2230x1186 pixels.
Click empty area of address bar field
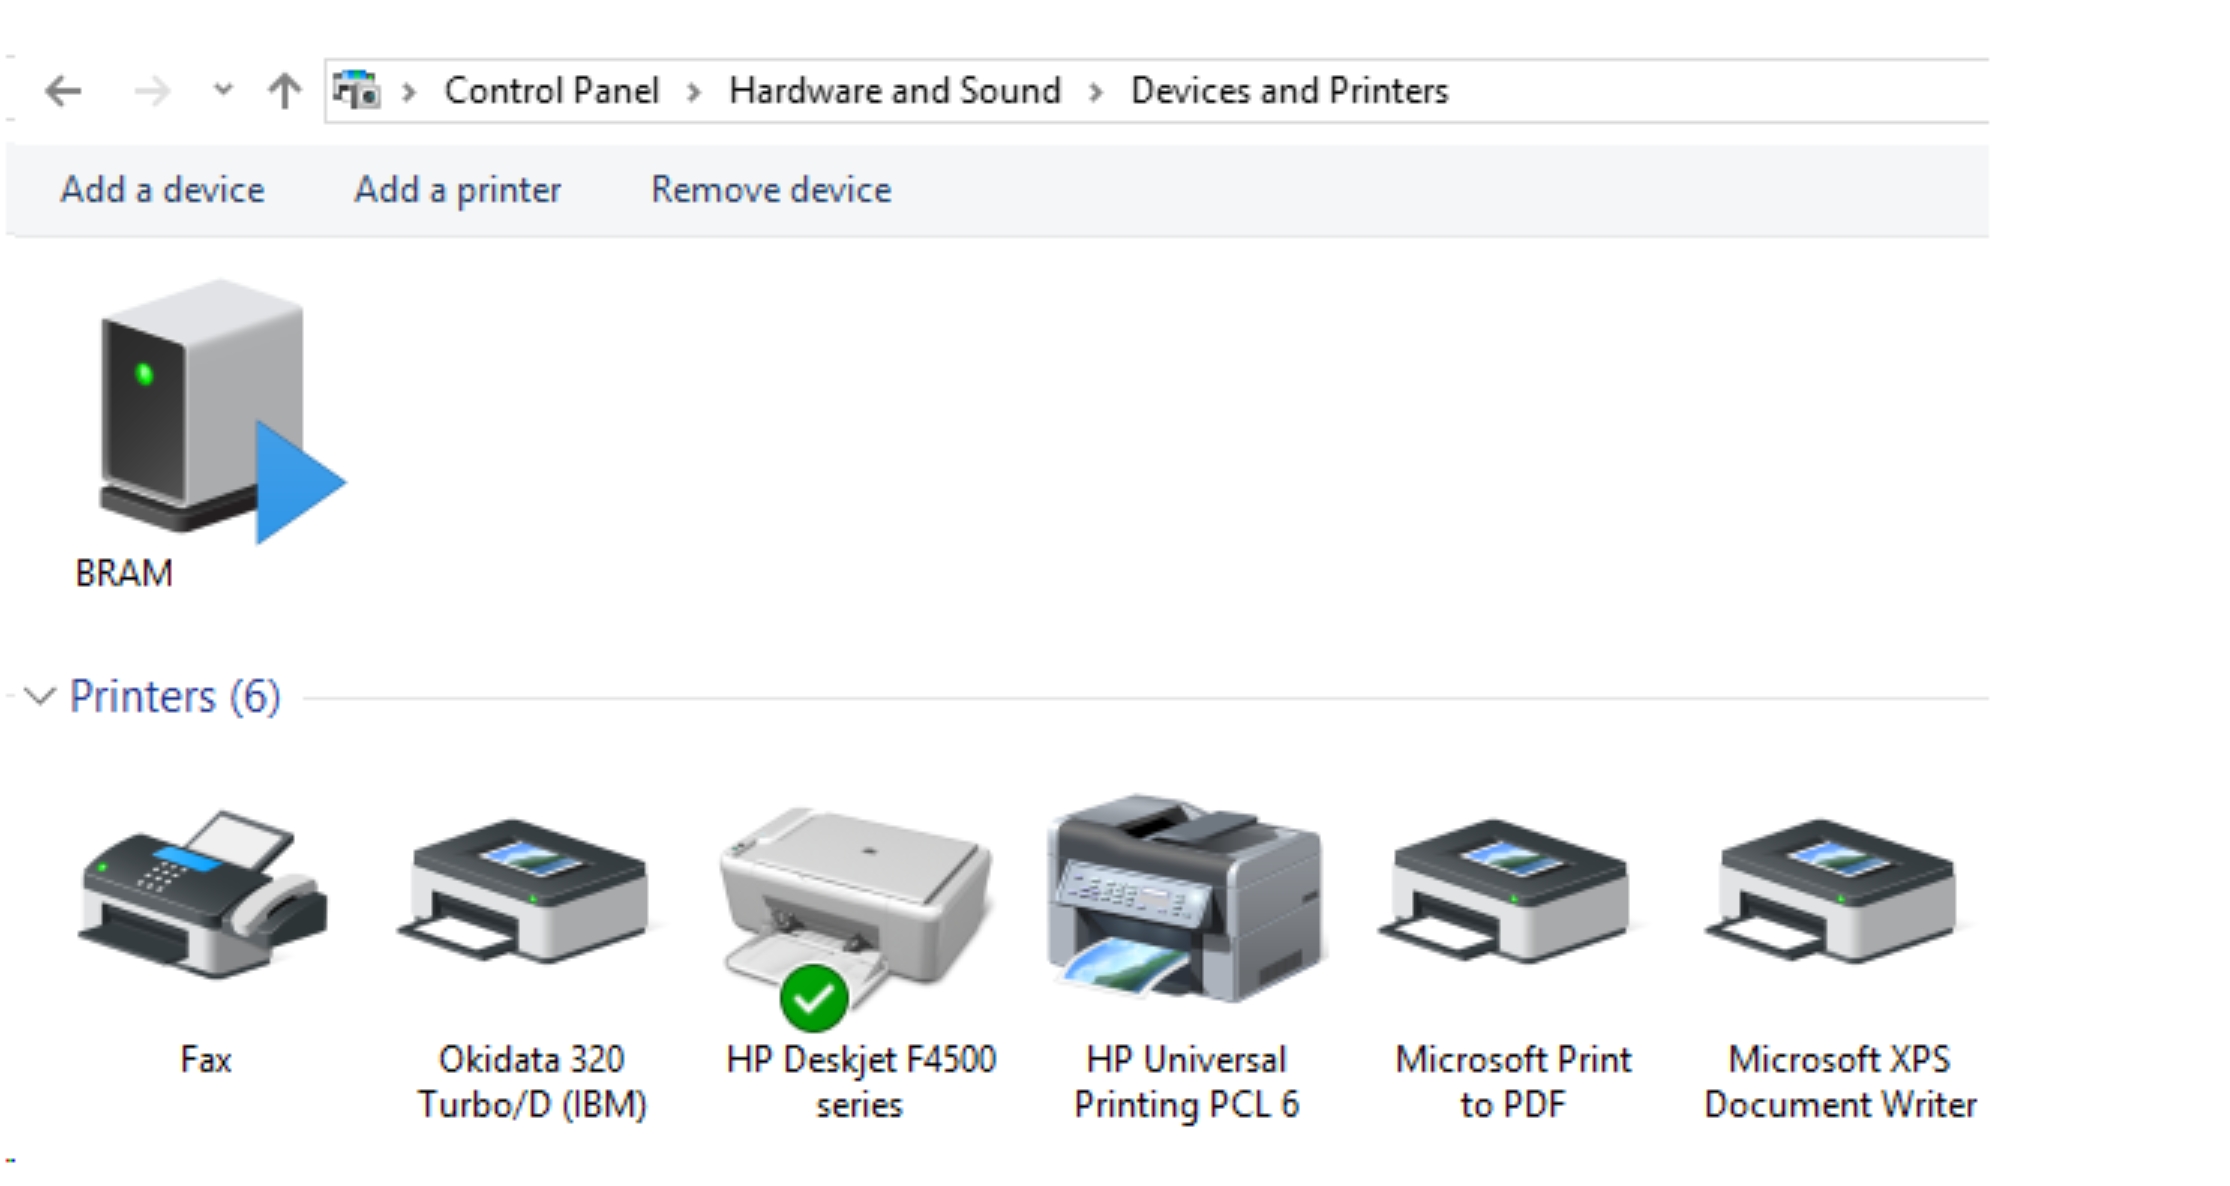1720,91
